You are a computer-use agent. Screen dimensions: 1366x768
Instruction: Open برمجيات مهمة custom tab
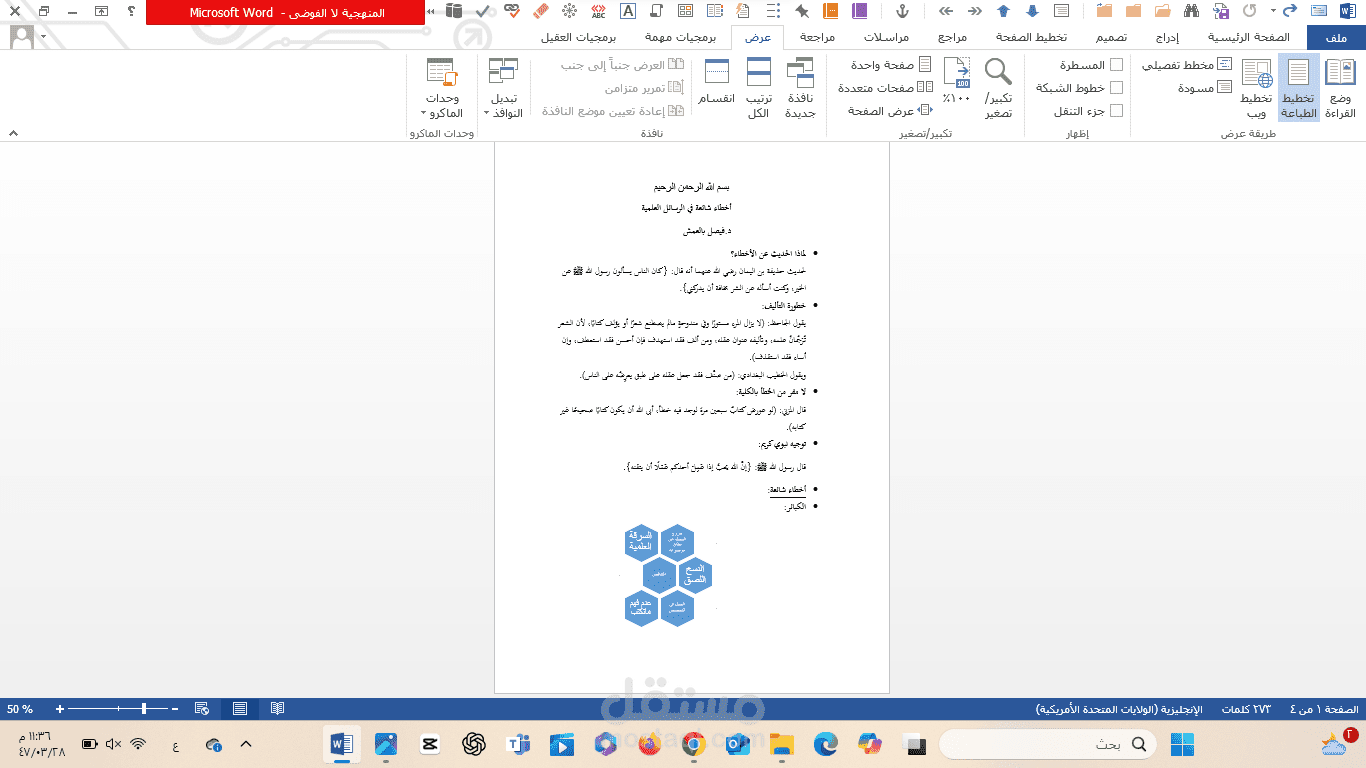(x=679, y=37)
